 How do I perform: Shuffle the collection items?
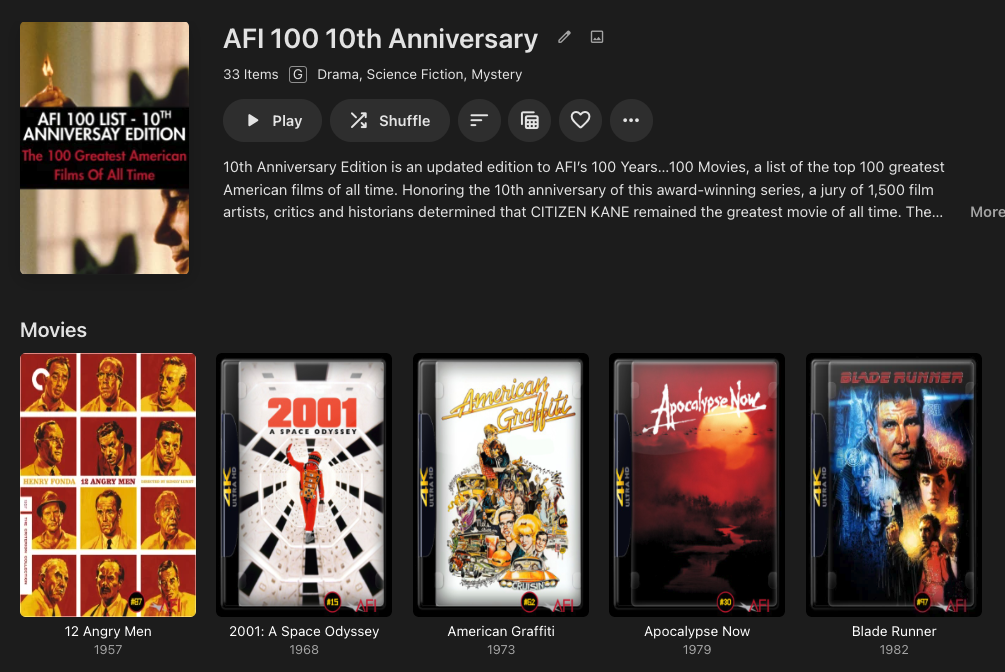pos(390,121)
